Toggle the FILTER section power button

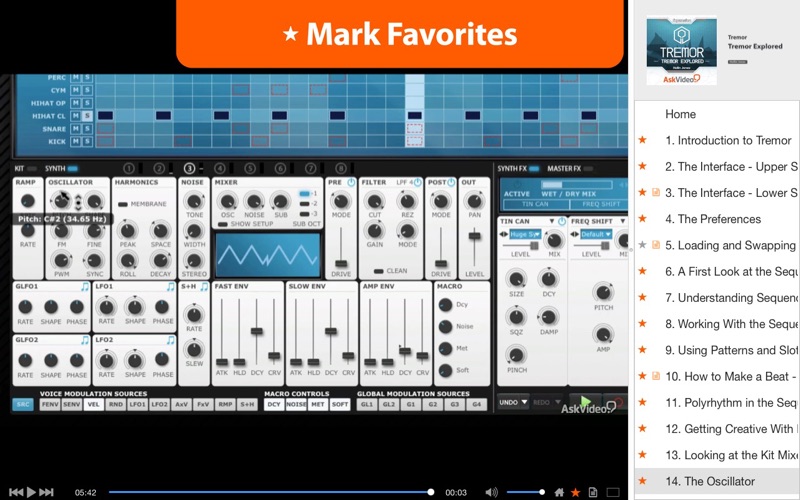pos(417,182)
